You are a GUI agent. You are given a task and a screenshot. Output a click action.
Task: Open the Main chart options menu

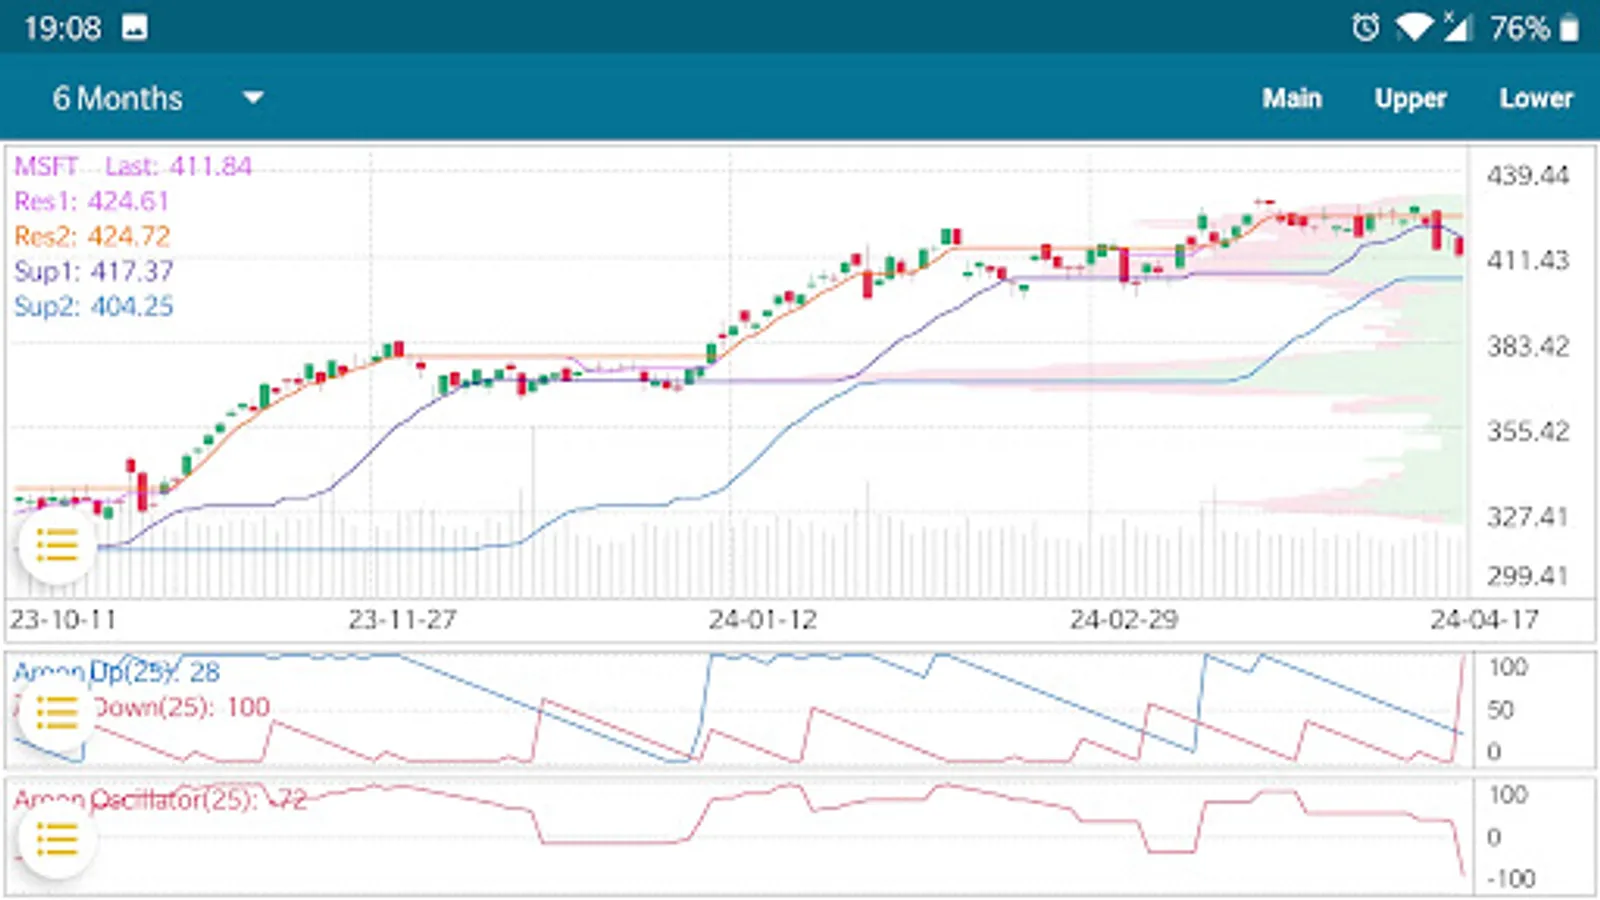1294,97
